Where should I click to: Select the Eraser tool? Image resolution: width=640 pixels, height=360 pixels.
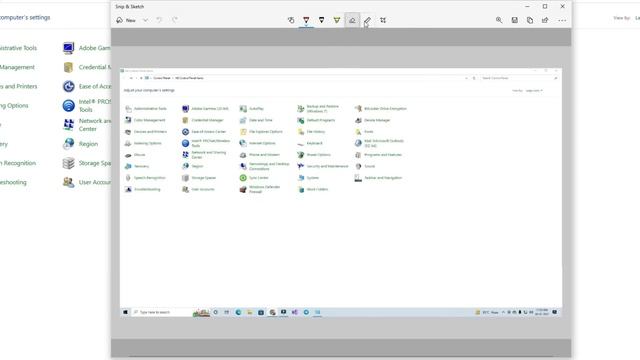coord(352,20)
